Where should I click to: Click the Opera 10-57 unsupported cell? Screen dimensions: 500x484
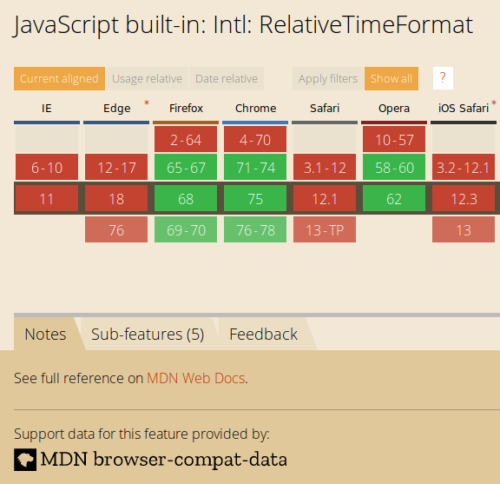point(394,139)
